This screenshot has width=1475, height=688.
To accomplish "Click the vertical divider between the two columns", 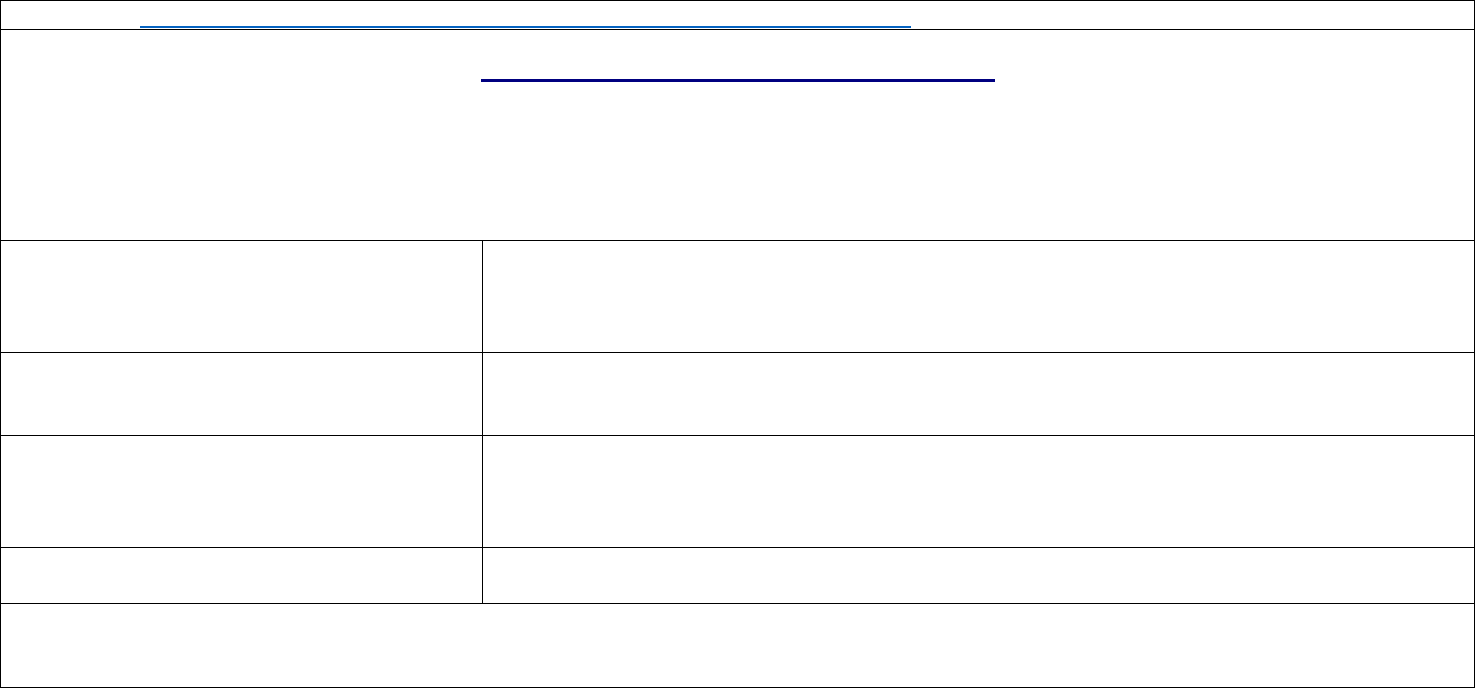I will coord(482,421).
